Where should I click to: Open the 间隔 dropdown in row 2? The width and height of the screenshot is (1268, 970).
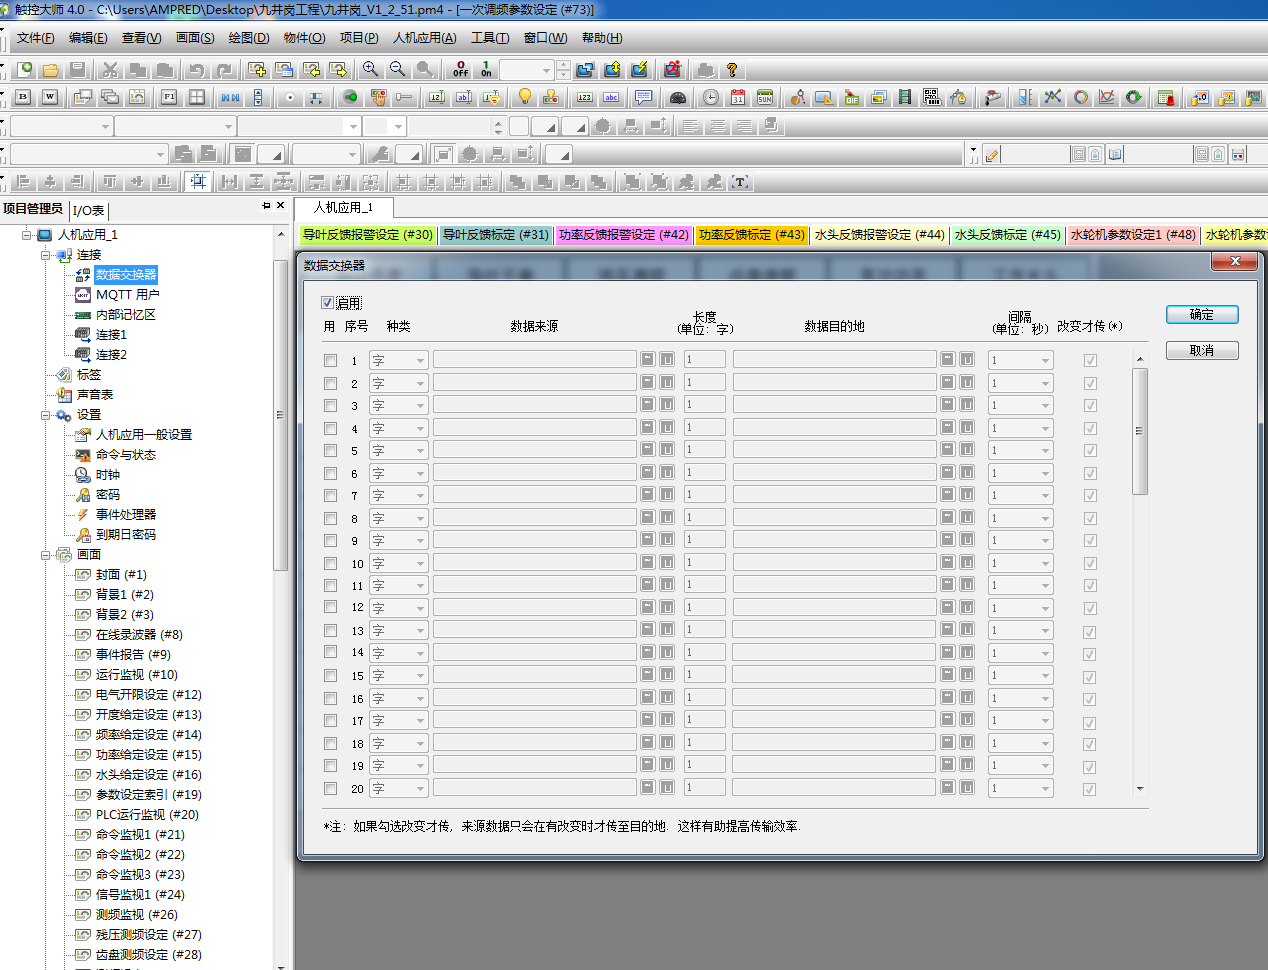tap(1021, 383)
